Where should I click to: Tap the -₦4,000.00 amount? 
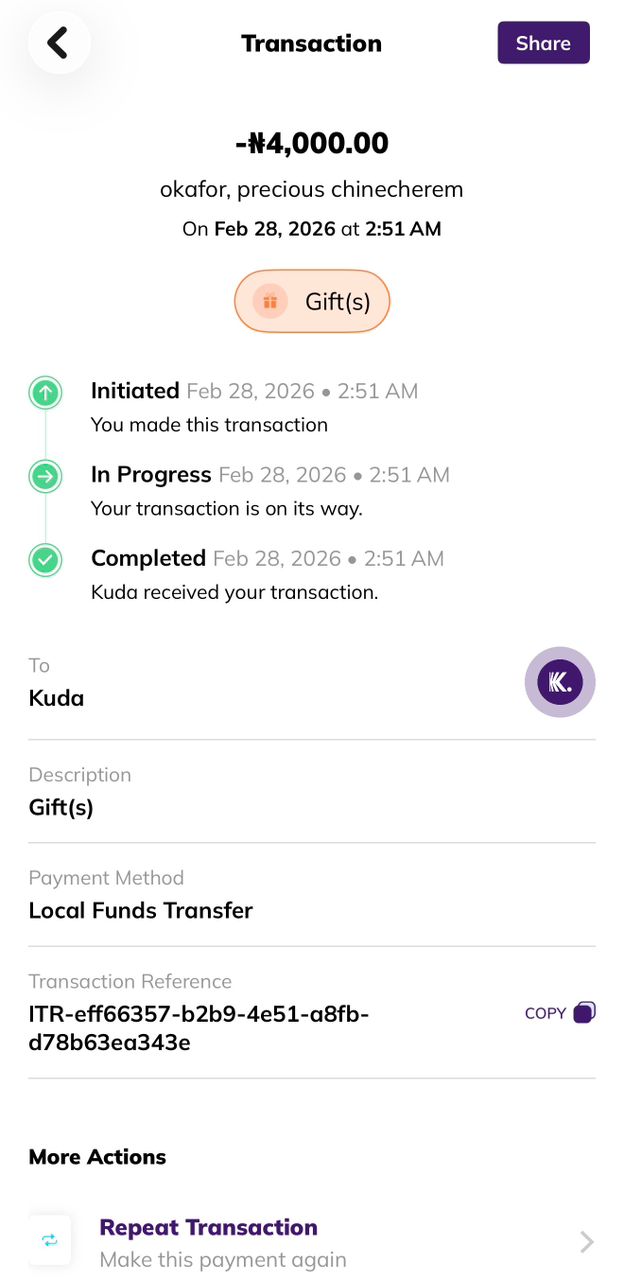coord(311,144)
